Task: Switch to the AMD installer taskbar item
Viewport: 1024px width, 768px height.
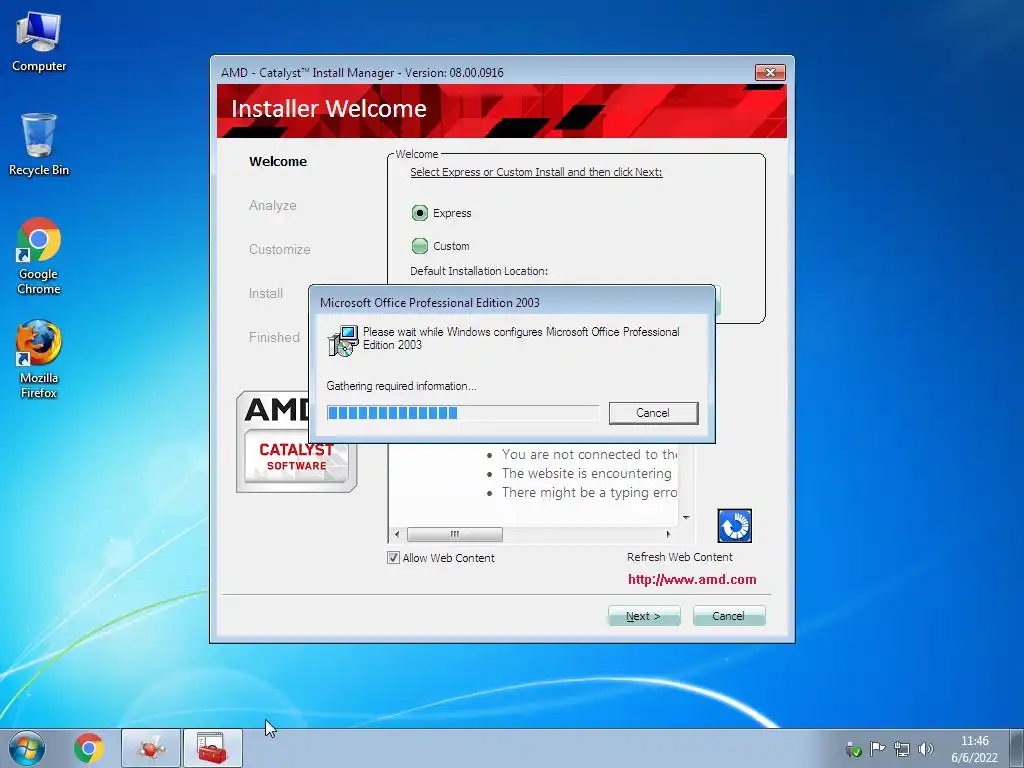Action: click(151, 748)
